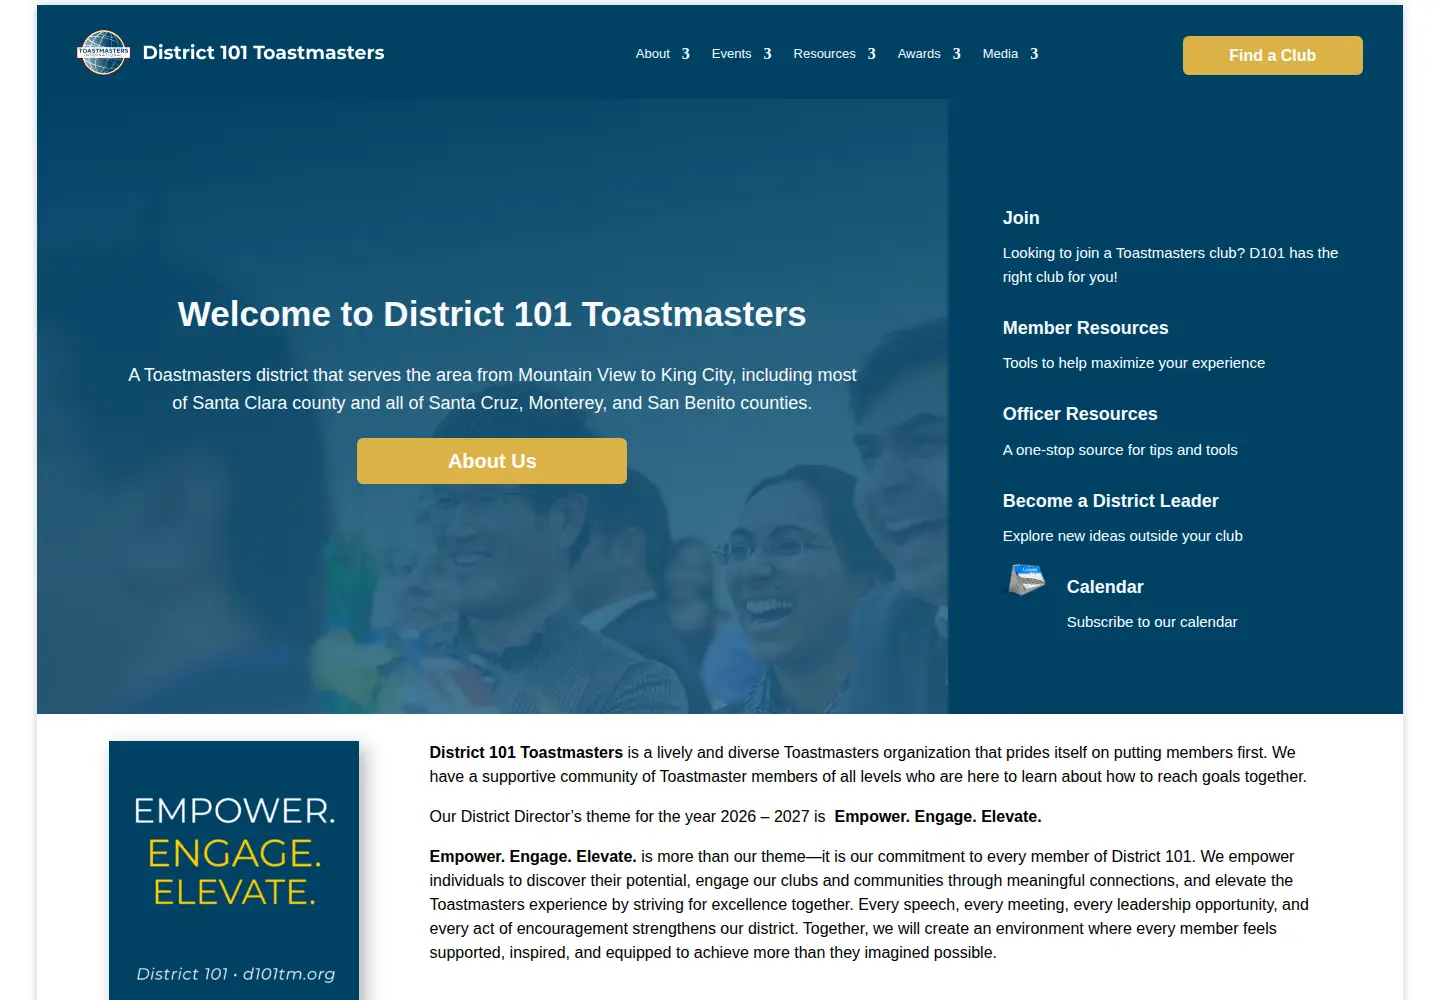
Task: Open the Media menu item
Action: [x=1000, y=54]
